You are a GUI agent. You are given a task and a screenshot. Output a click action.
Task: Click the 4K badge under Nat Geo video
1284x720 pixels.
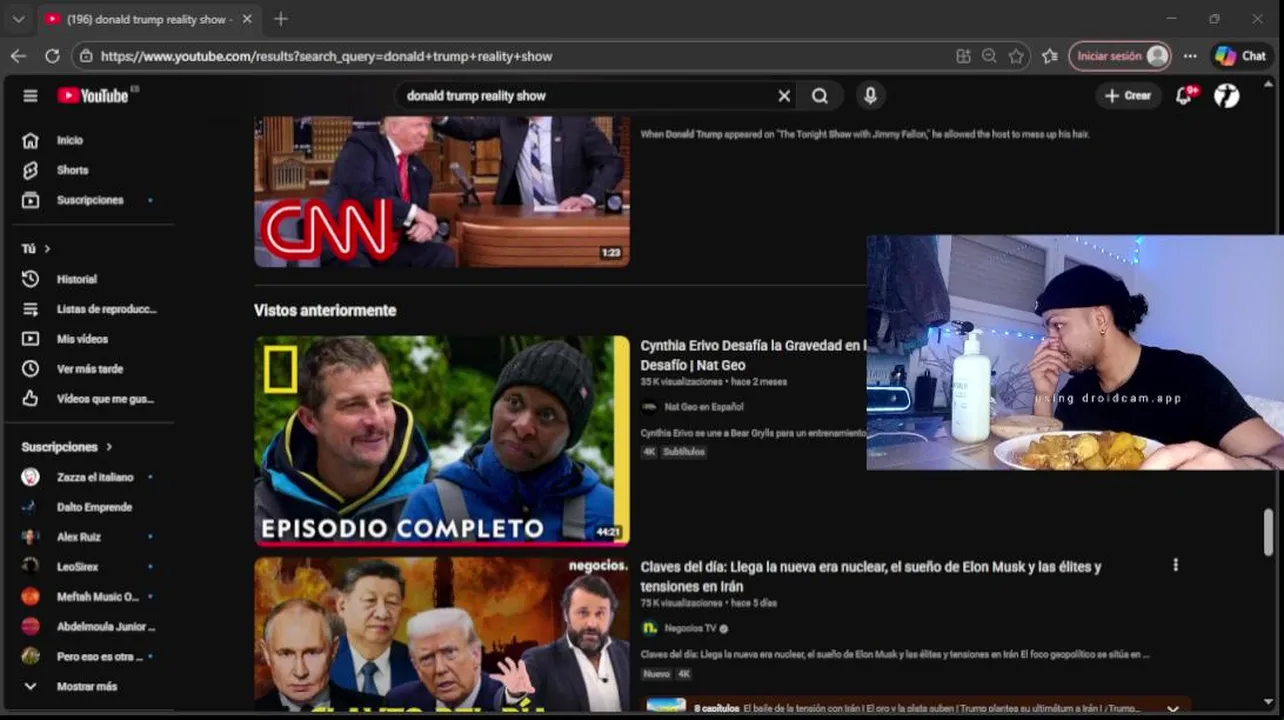click(649, 452)
